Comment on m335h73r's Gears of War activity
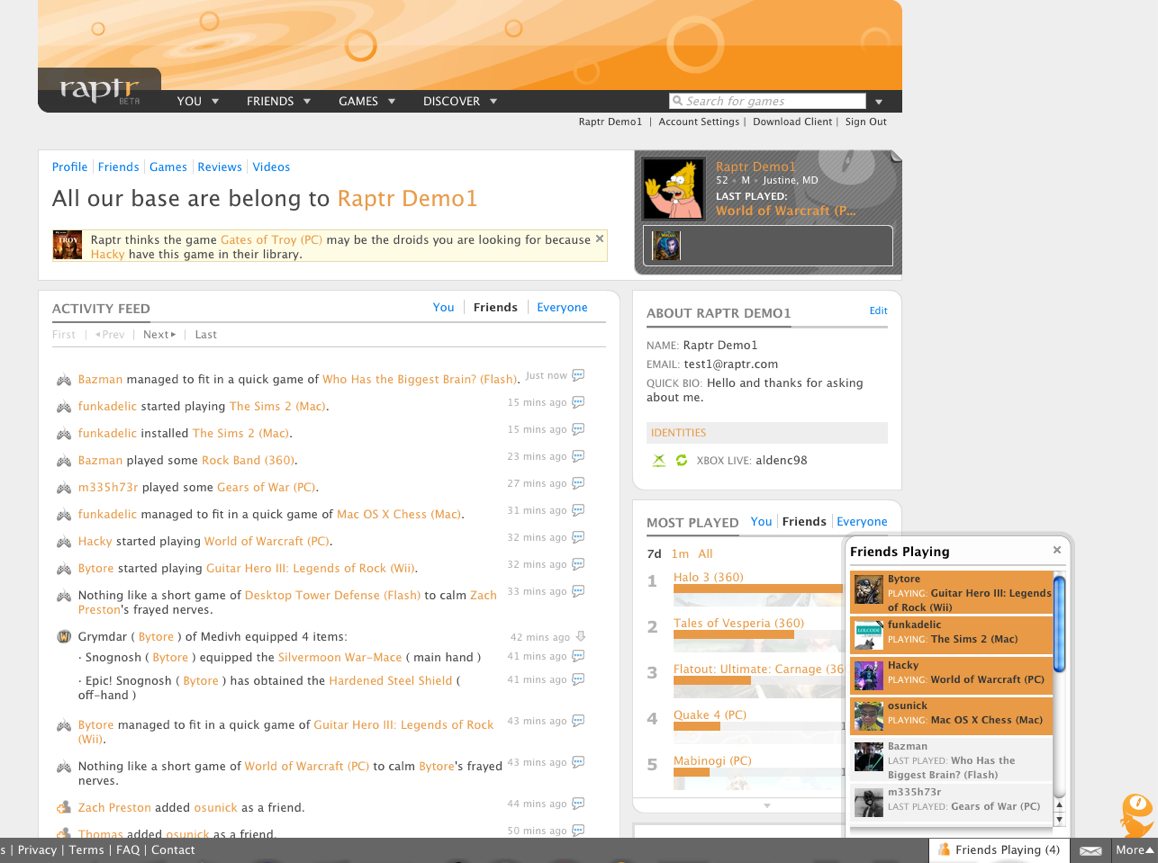Viewport: 1158px width, 863px height. pos(578,483)
